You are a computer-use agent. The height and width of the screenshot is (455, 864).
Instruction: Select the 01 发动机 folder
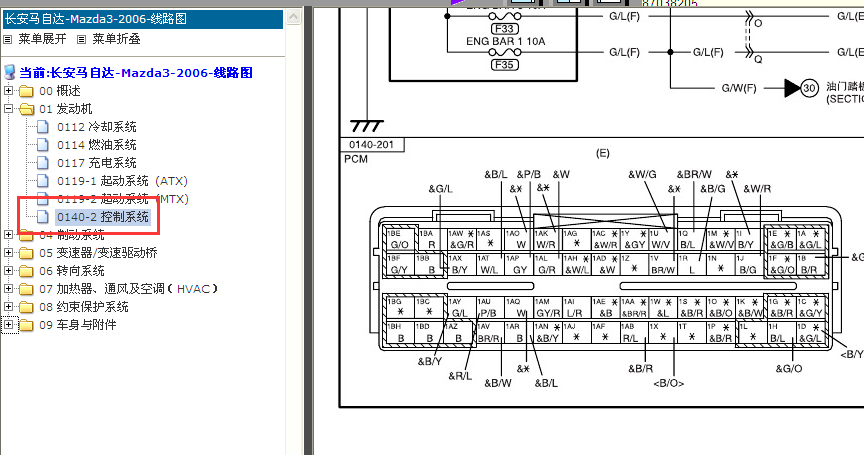click(x=66, y=109)
